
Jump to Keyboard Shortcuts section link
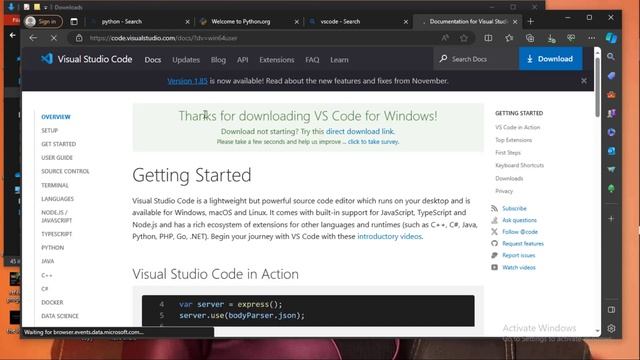(520, 165)
